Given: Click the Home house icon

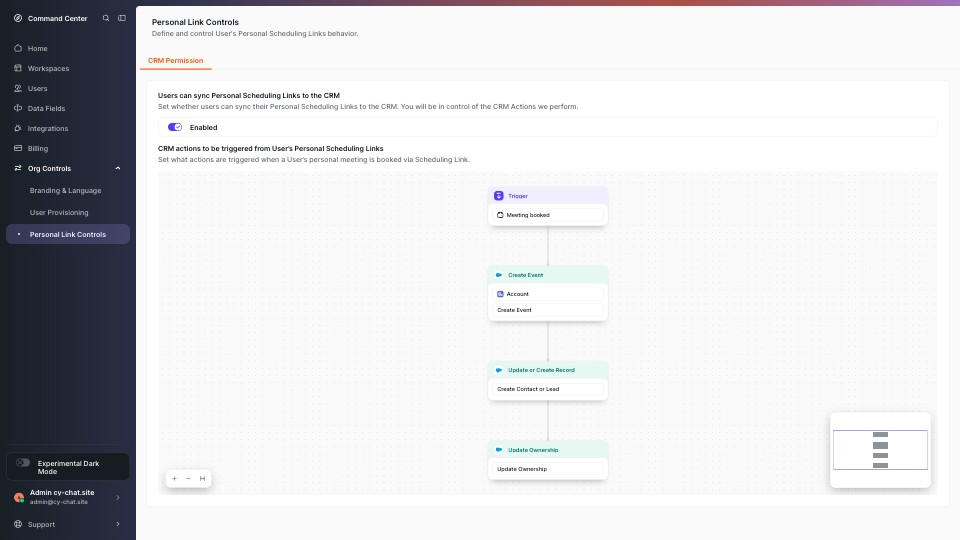Looking at the screenshot, I should click(18, 48).
